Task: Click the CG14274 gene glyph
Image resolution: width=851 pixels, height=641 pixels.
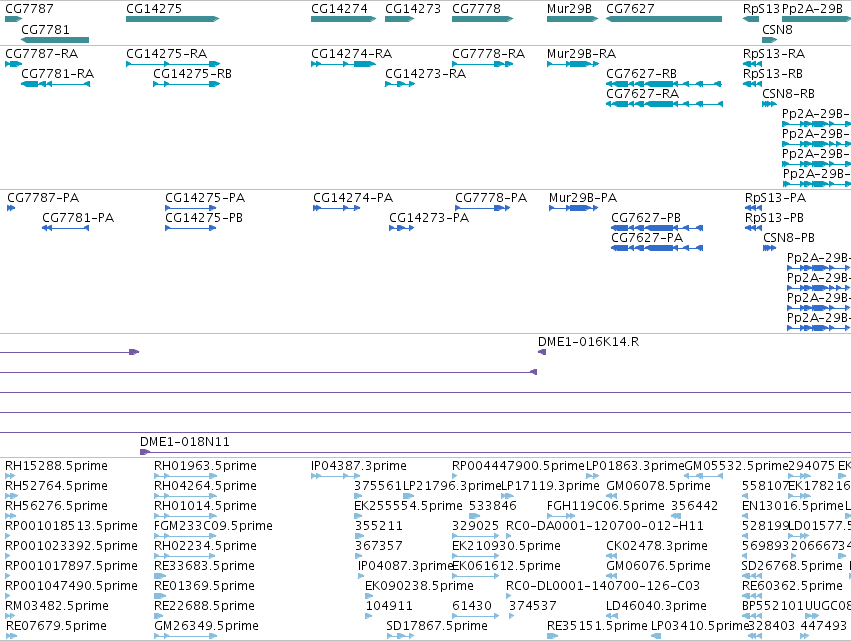Action: coord(343,19)
